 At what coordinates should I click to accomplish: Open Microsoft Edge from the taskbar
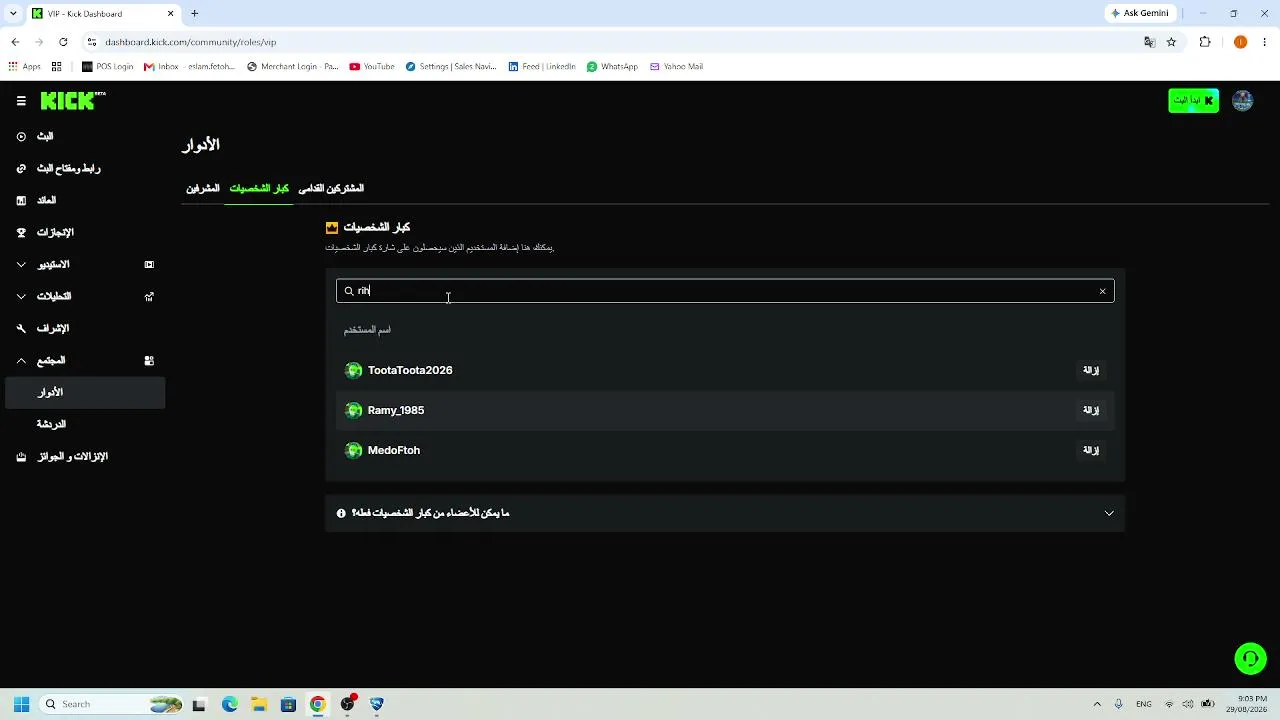(x=229, y=704)
